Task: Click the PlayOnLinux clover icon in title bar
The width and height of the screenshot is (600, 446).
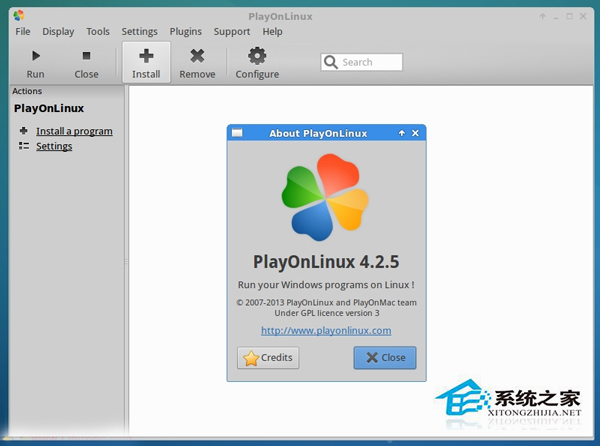Action: [x=19, y=16]
